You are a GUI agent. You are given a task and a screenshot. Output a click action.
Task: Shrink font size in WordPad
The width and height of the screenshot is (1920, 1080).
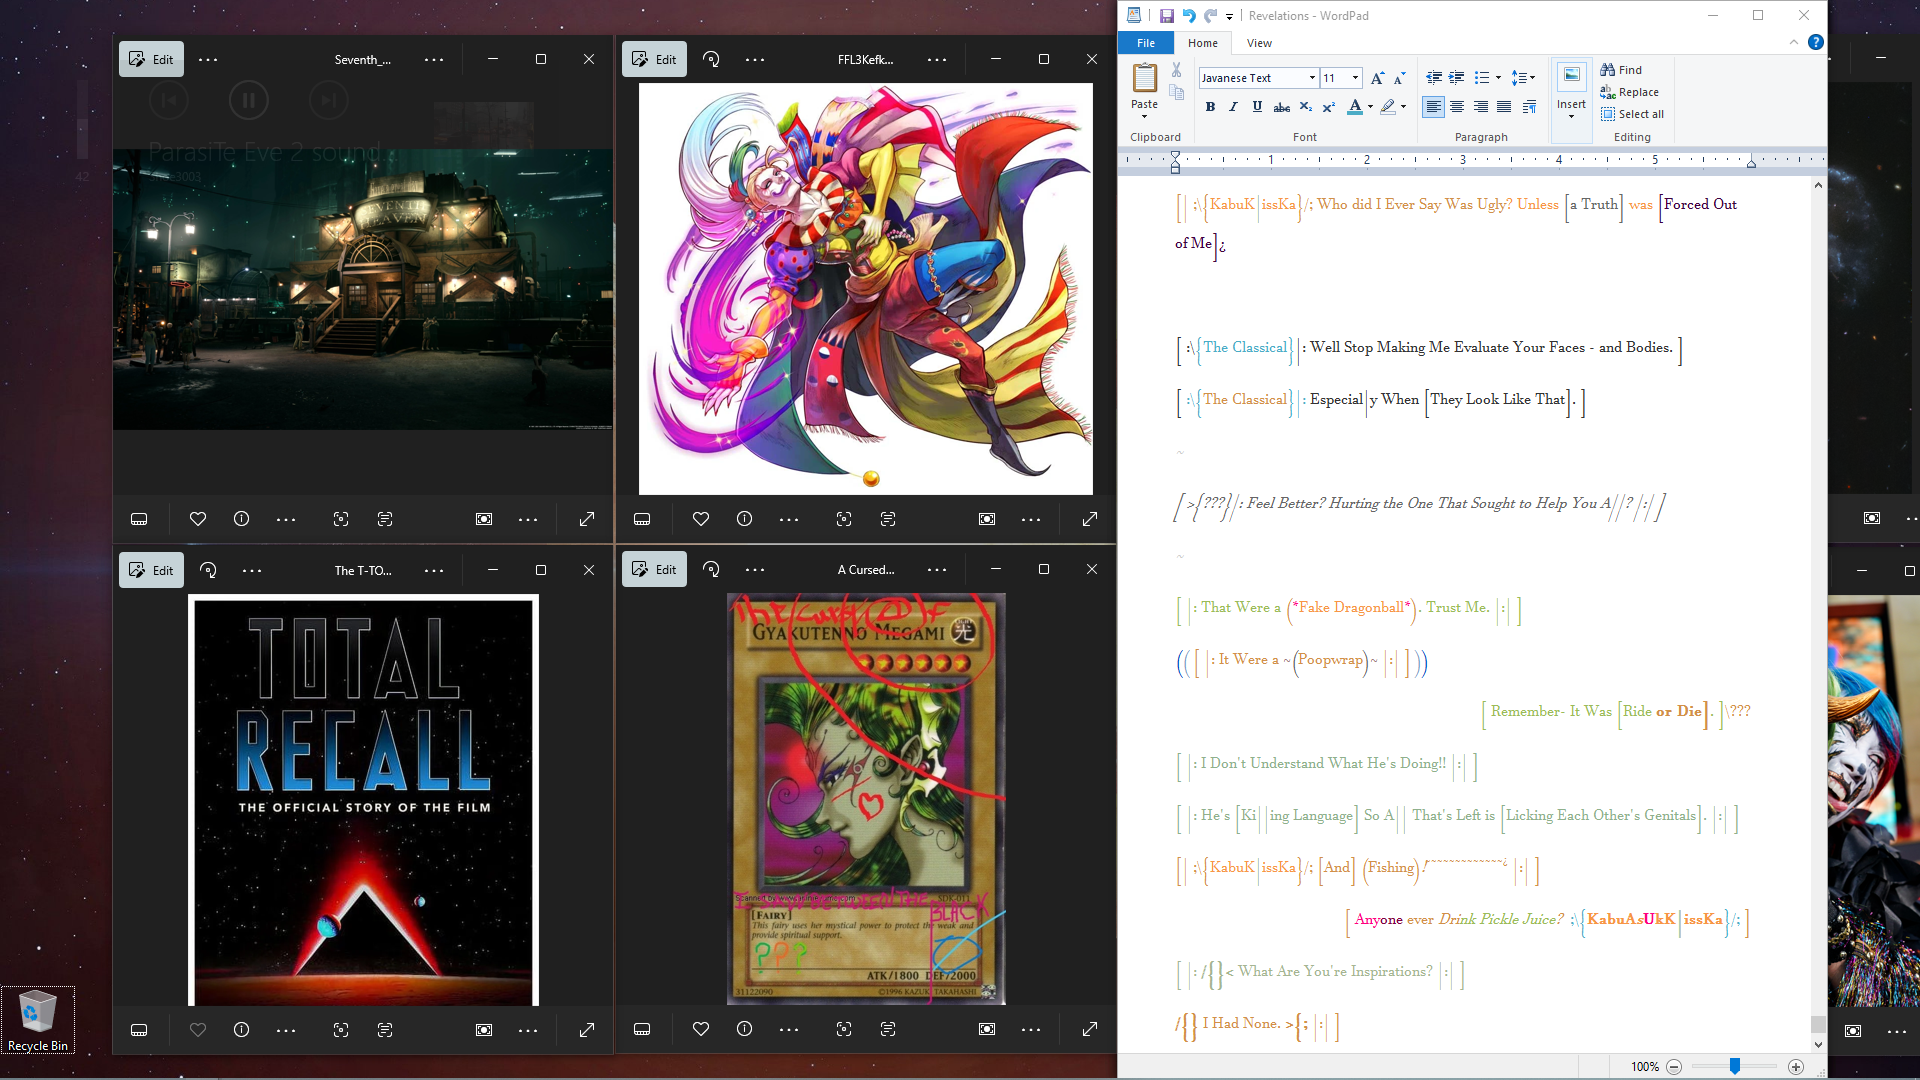tap(1399, 78)
